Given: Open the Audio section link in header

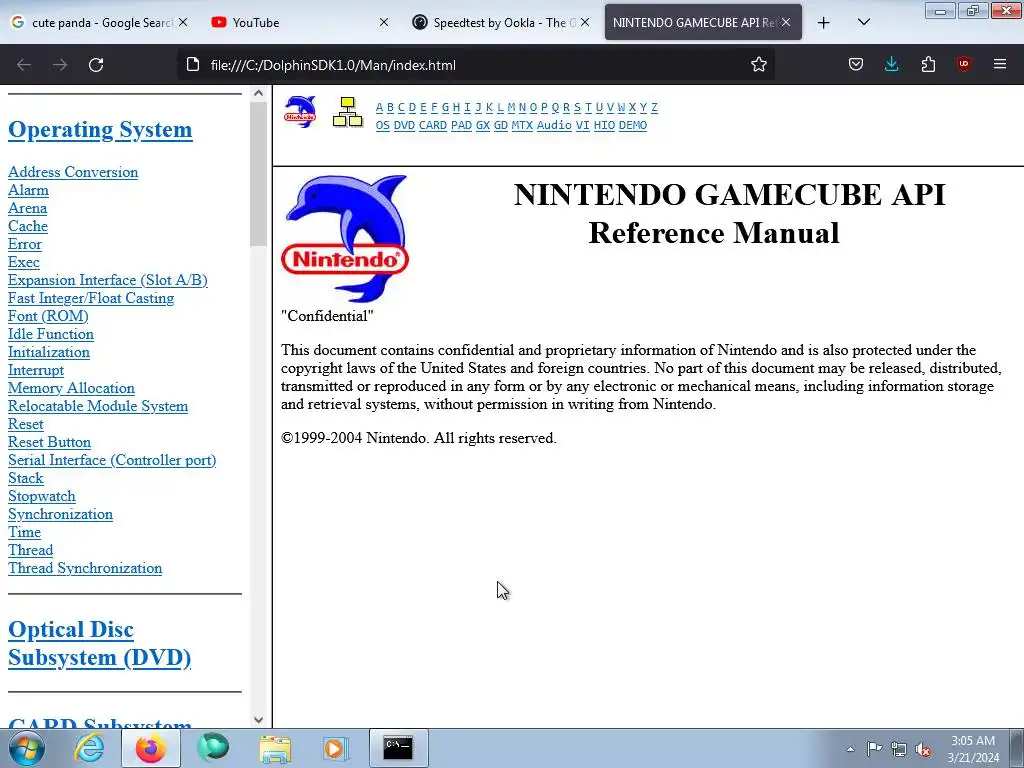Looking at the screenshot, I should (x=554, y=125).
